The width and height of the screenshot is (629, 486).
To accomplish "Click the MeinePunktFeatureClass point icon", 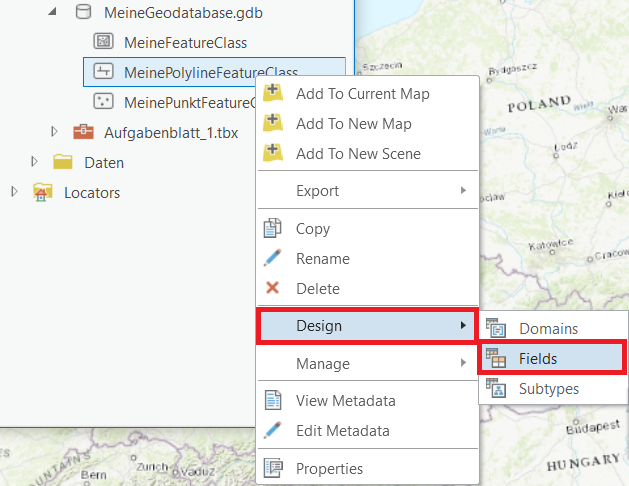I will pos(102,102).
